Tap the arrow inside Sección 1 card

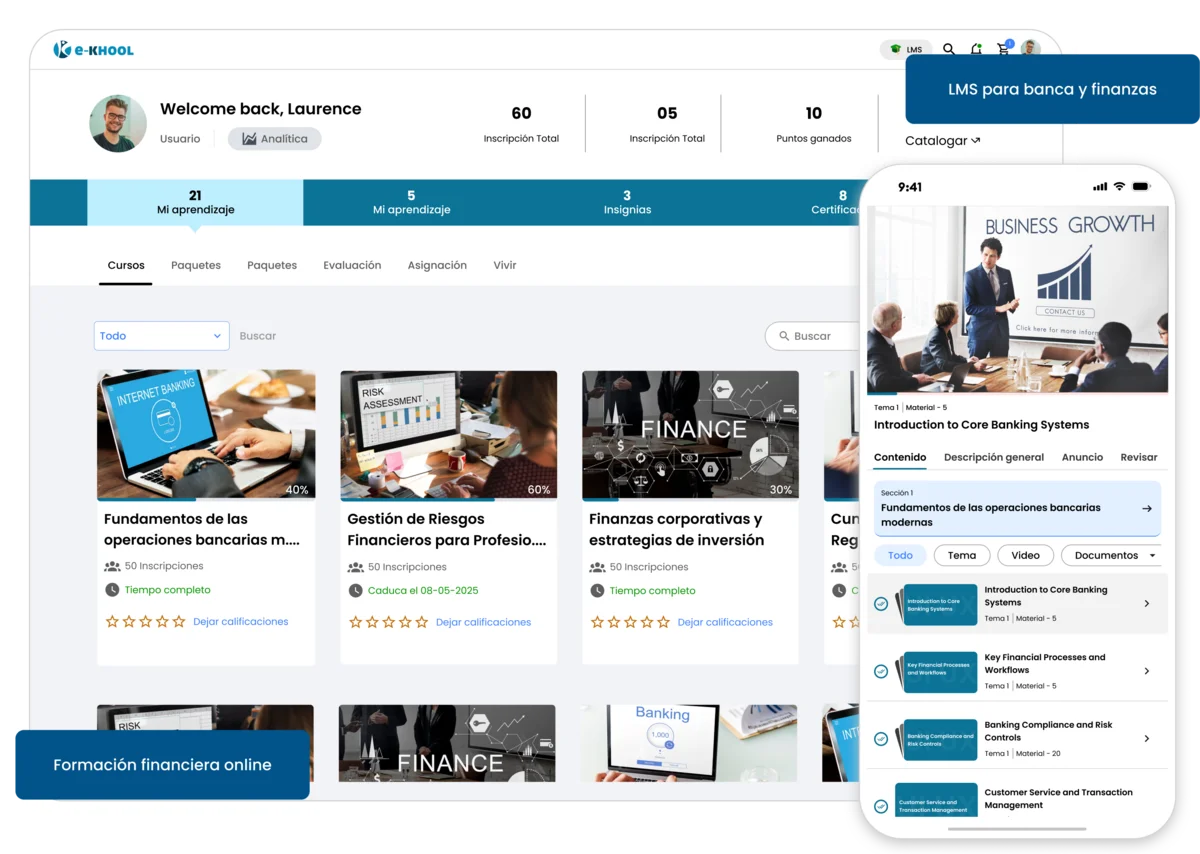[1145, 508]
